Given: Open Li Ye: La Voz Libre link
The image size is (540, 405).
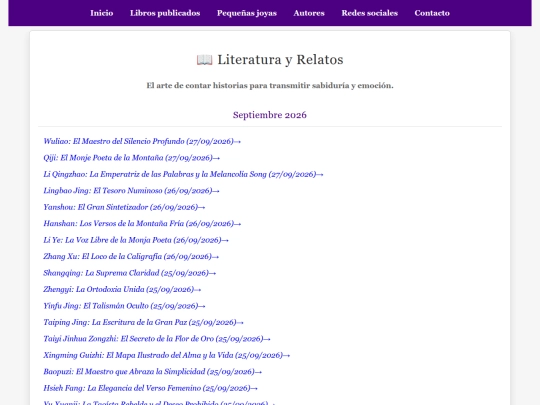Looking at the screenshot, I should pos(136,240).
